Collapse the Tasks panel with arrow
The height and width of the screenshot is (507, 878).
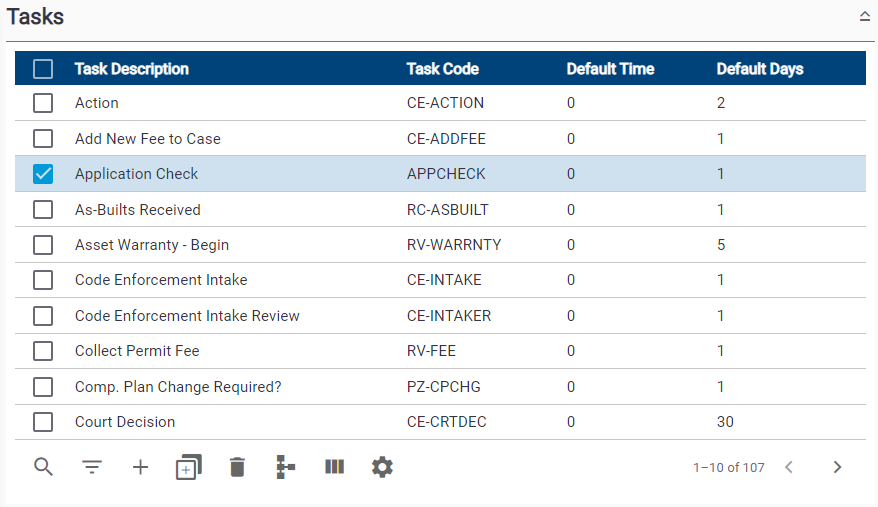[x=865, y=17]
